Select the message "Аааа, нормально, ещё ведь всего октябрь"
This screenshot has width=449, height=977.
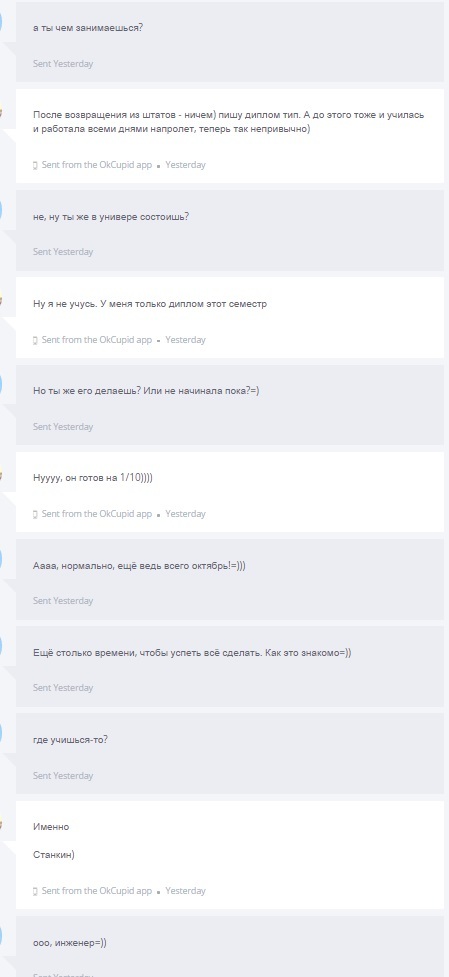230,579
